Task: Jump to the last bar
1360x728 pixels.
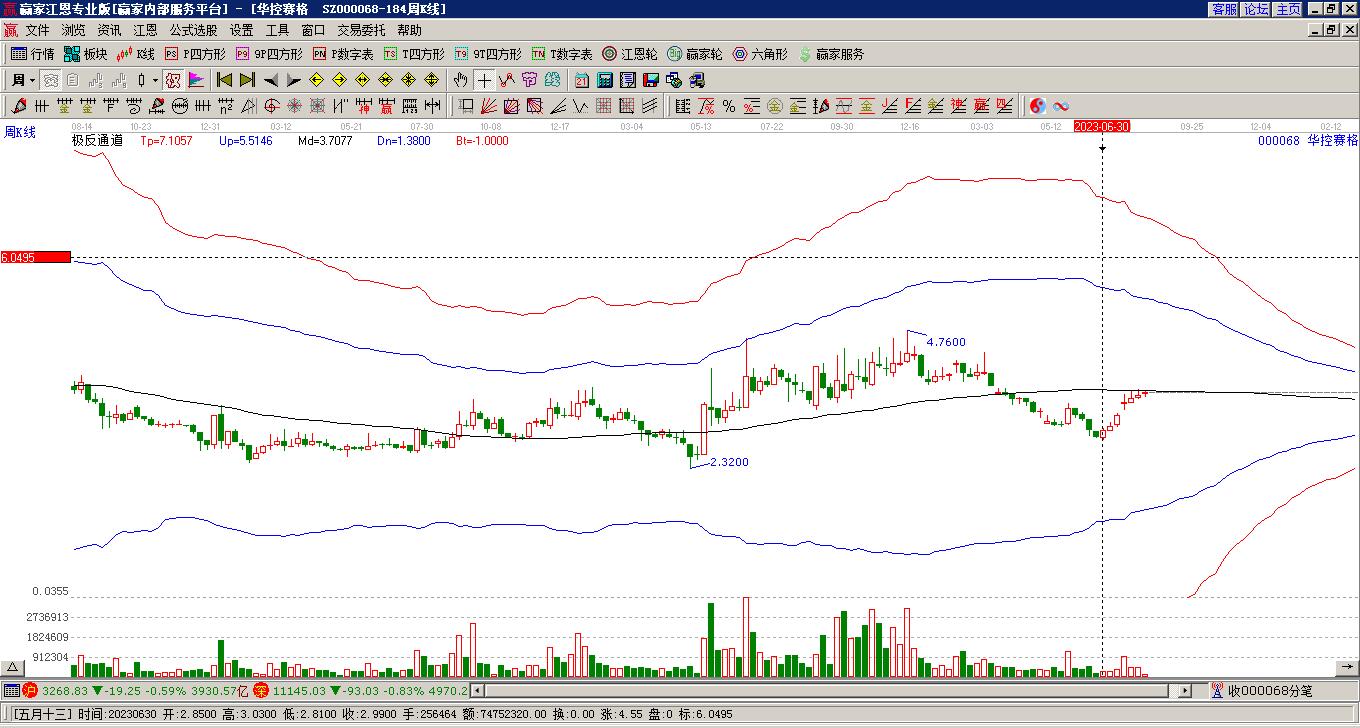Action: click(x=247, y=80)
